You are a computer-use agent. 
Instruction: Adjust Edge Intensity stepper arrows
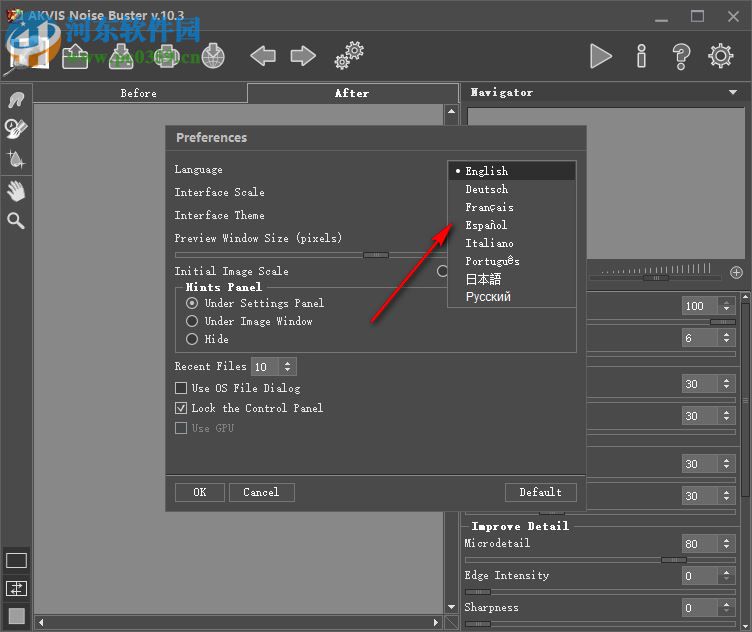tap(727, 575)
